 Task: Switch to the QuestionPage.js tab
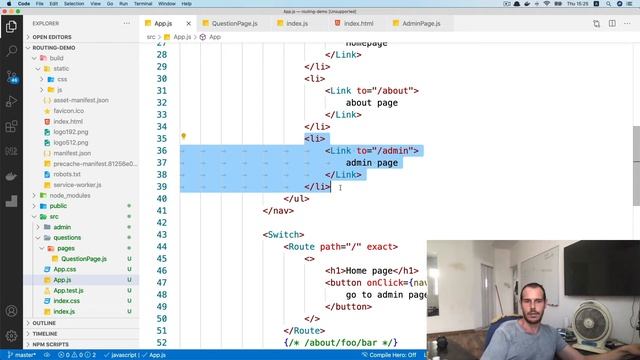click(x=234, y=24)
